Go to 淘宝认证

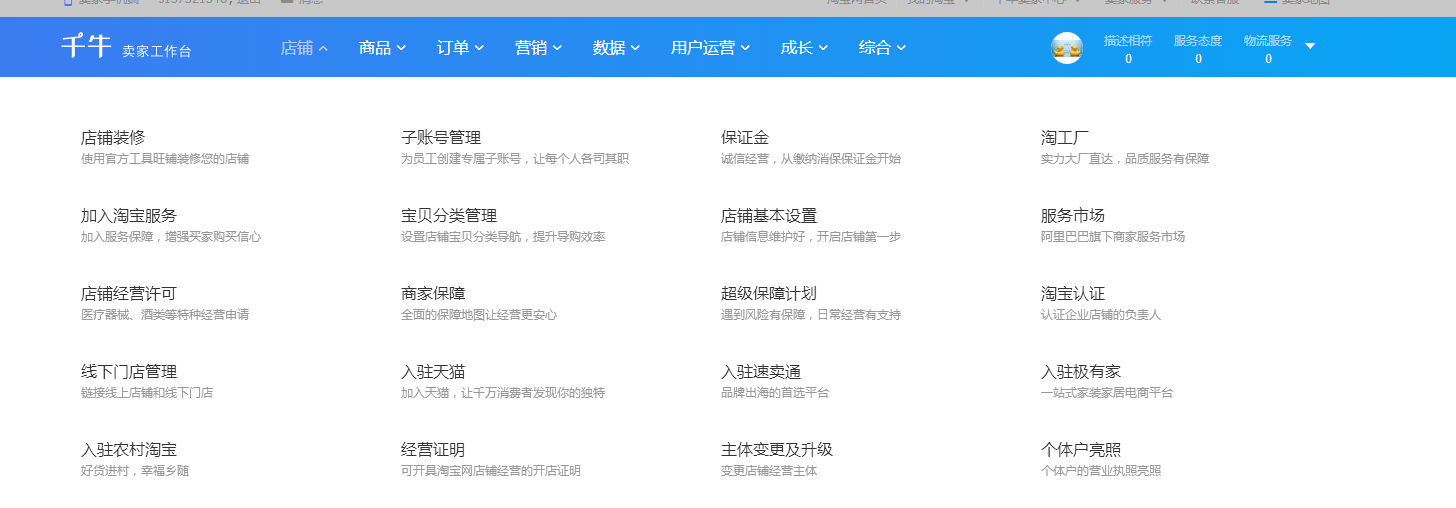[1073, 293]
